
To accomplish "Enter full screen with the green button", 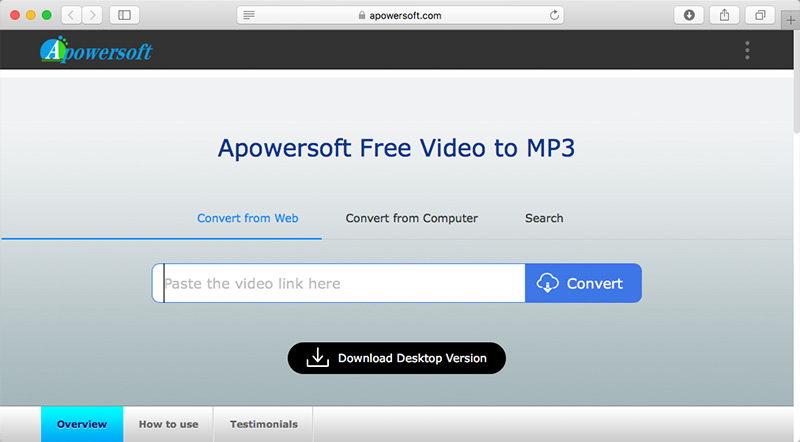I will coord(46,15).
